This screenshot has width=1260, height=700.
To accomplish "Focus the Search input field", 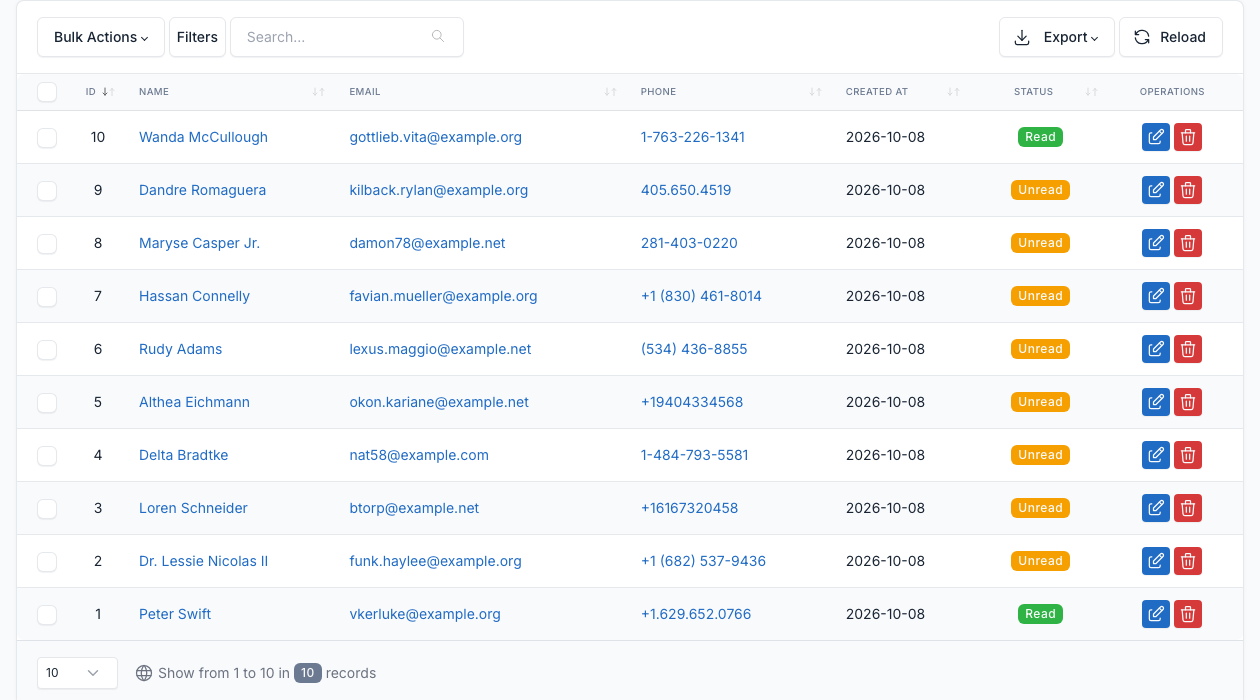I will (x=347, y=37).
